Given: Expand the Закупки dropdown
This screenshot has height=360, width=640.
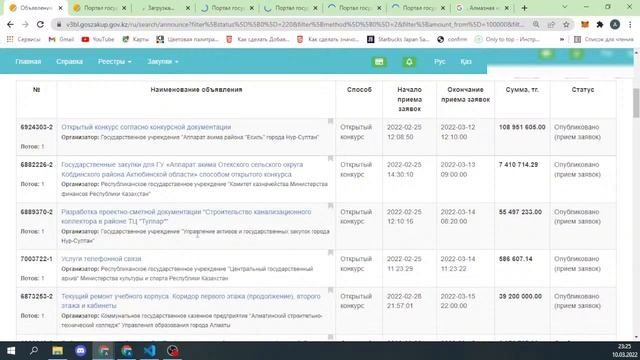Looking at the screenshot, I should point(163,62).
